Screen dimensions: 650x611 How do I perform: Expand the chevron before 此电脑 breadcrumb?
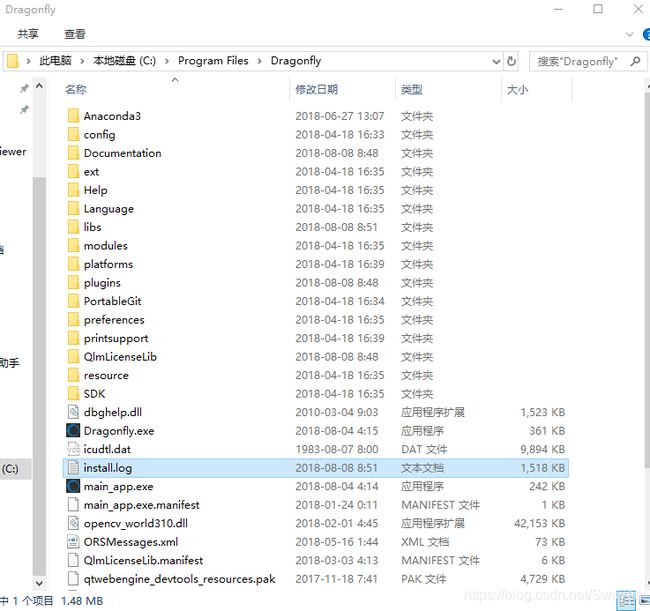point(28,61)
